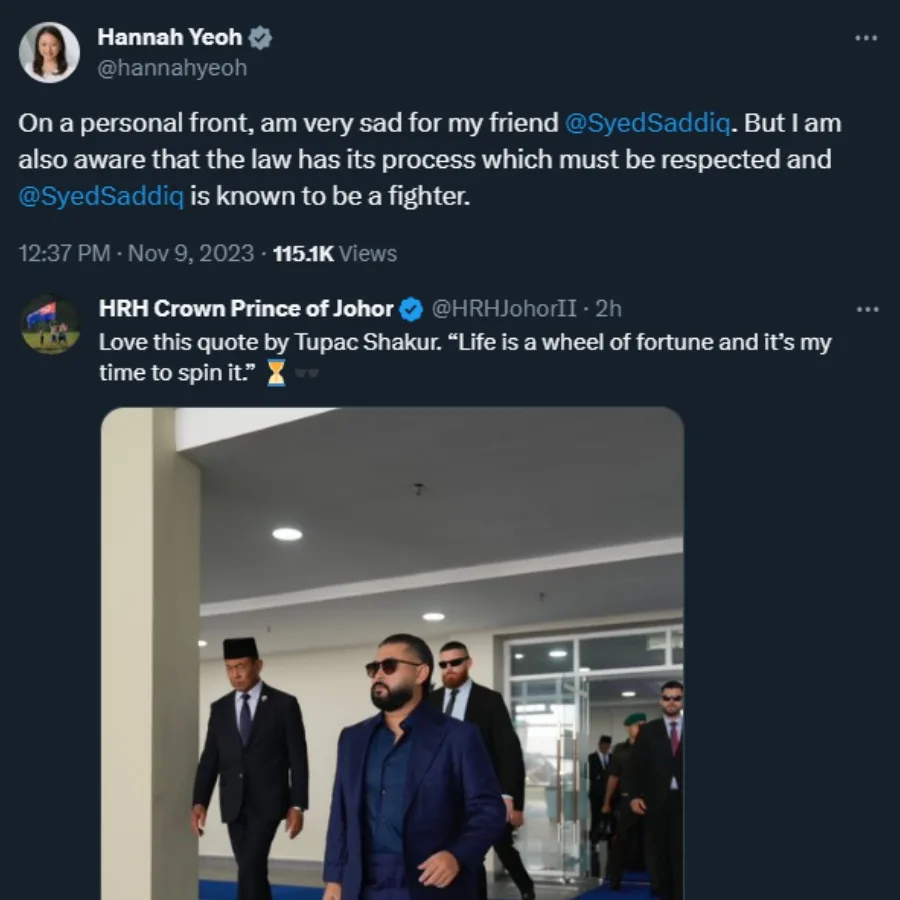The height and width of the screenshot is (900, 900).
Task: Open Hannah Yeoh's profile picture
Action: (49, 52)
